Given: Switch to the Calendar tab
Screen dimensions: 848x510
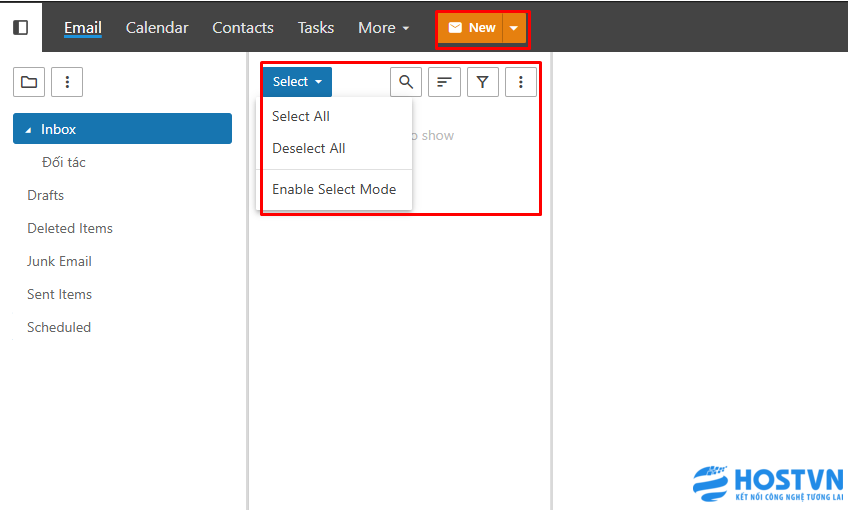Looking at the screenshot, I should click(157, 28).
